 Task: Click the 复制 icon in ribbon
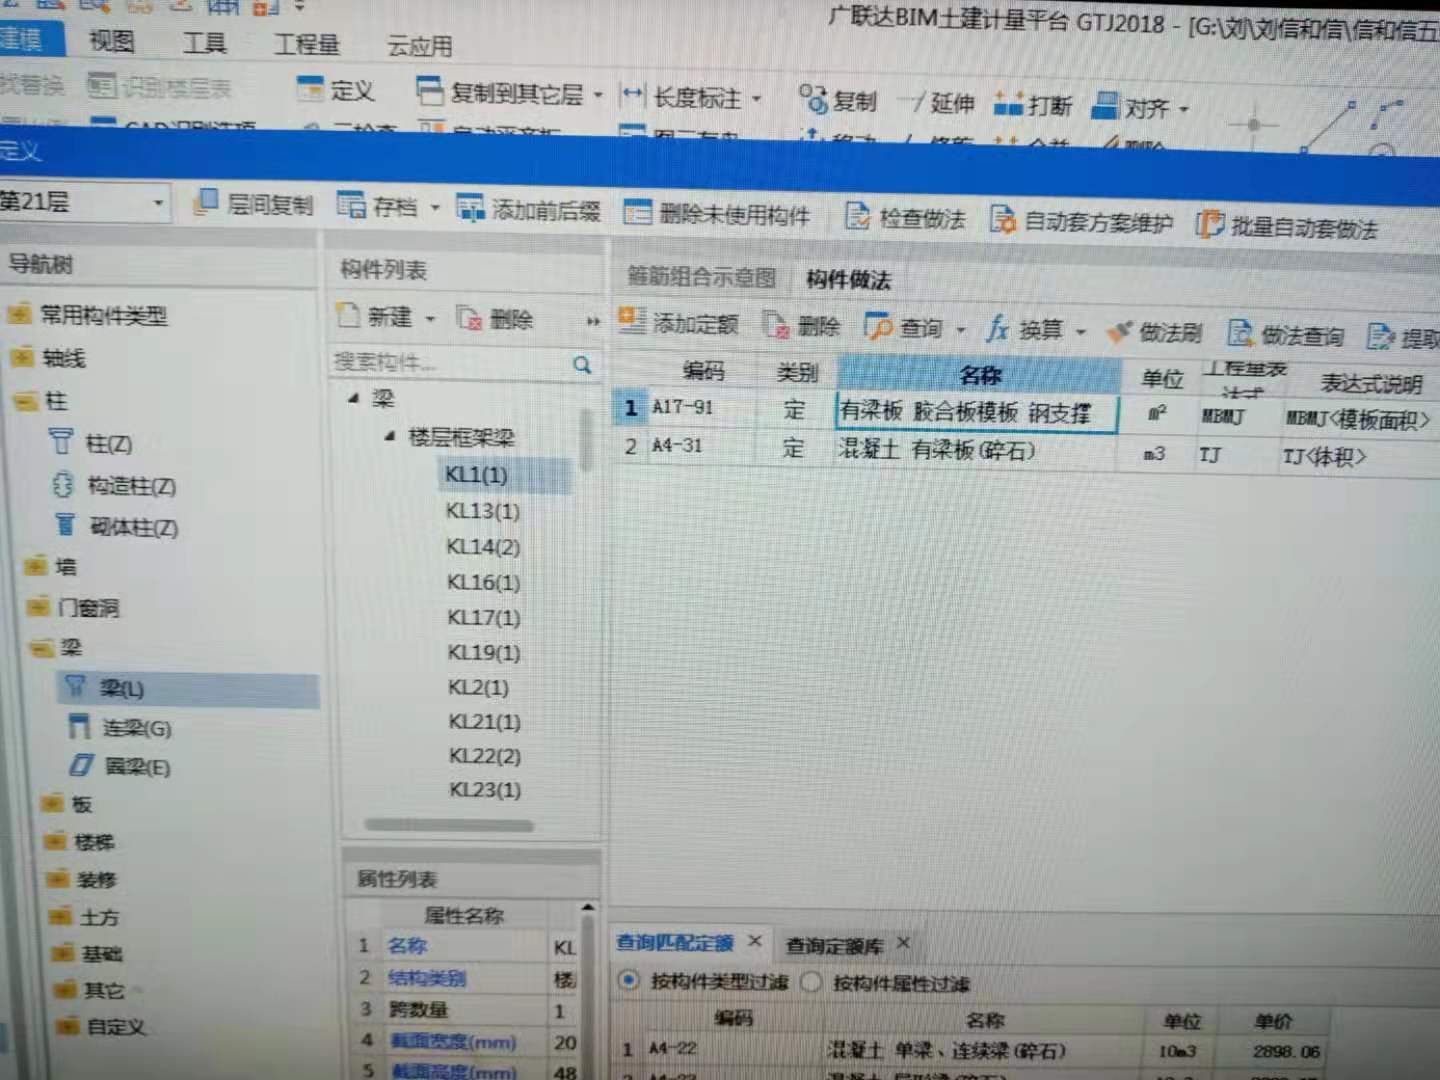[813, 99]
